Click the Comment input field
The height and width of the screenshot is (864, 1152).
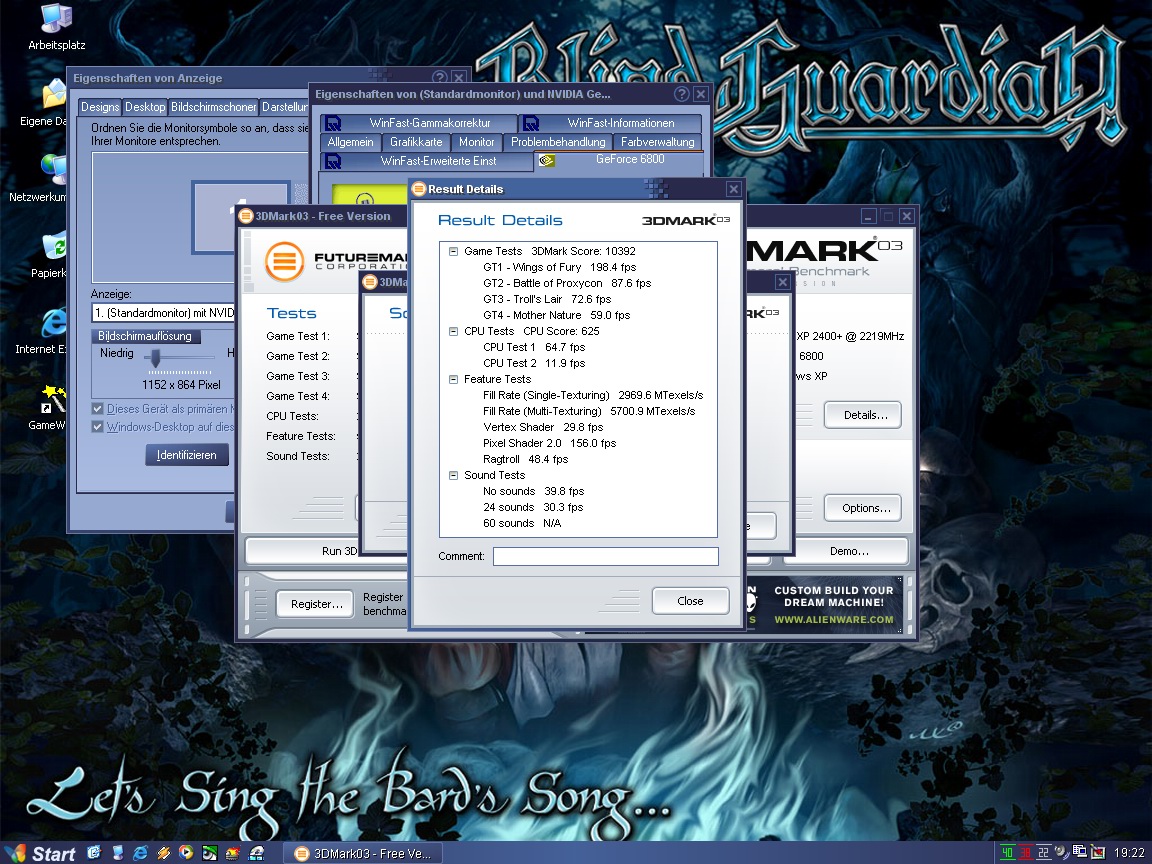coord(605,556)
